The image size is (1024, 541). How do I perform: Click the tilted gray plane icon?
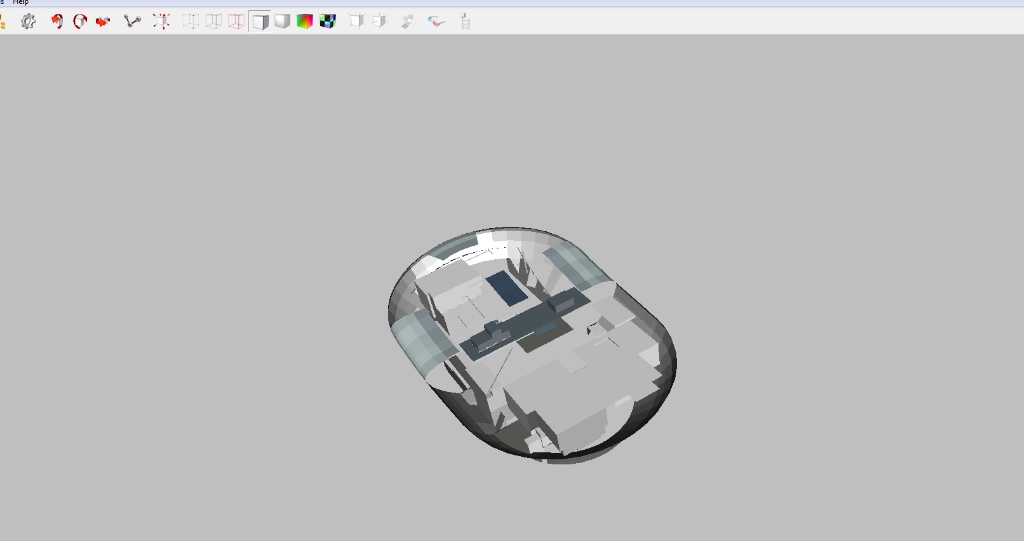point(407,21)
